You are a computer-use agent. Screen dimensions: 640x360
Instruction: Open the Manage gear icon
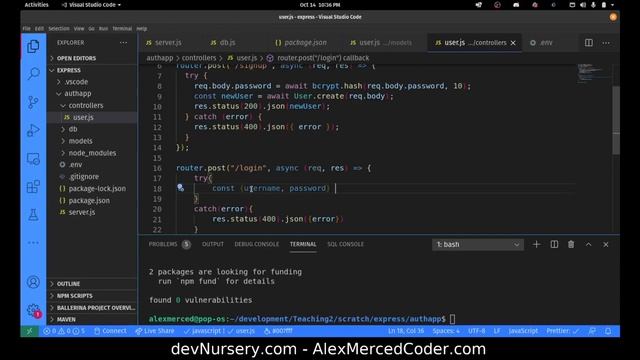[33, 310]
